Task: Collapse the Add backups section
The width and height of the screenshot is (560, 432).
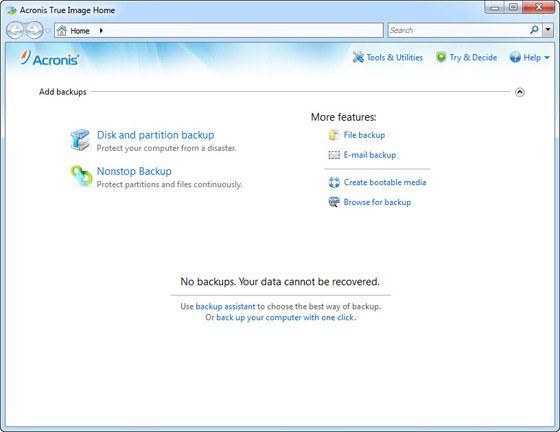Action: (x=520, y=92)
